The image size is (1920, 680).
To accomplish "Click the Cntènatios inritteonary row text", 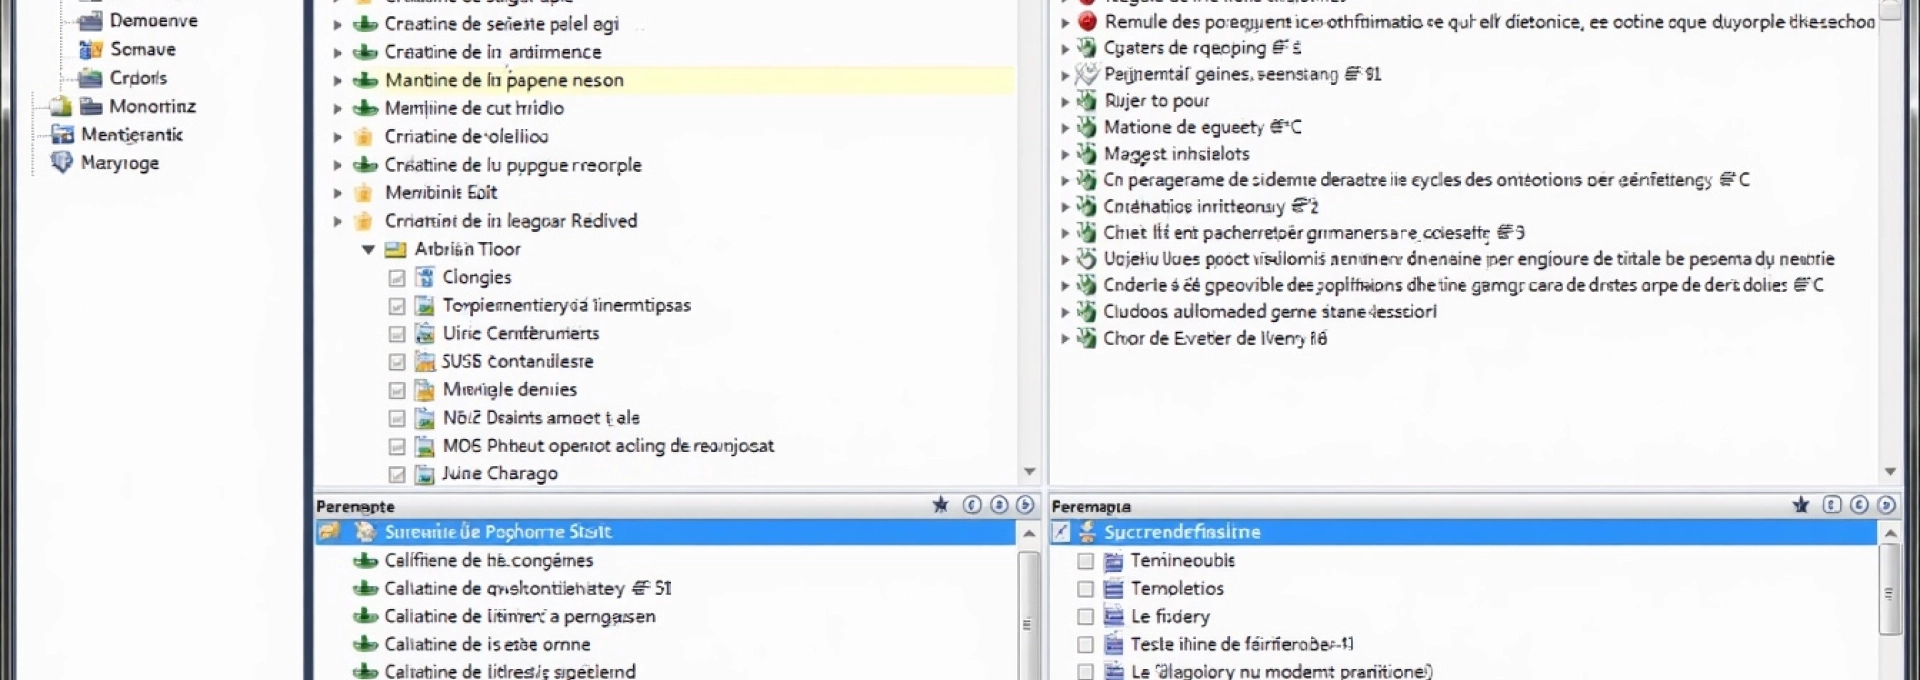I will click(1211, 206).
